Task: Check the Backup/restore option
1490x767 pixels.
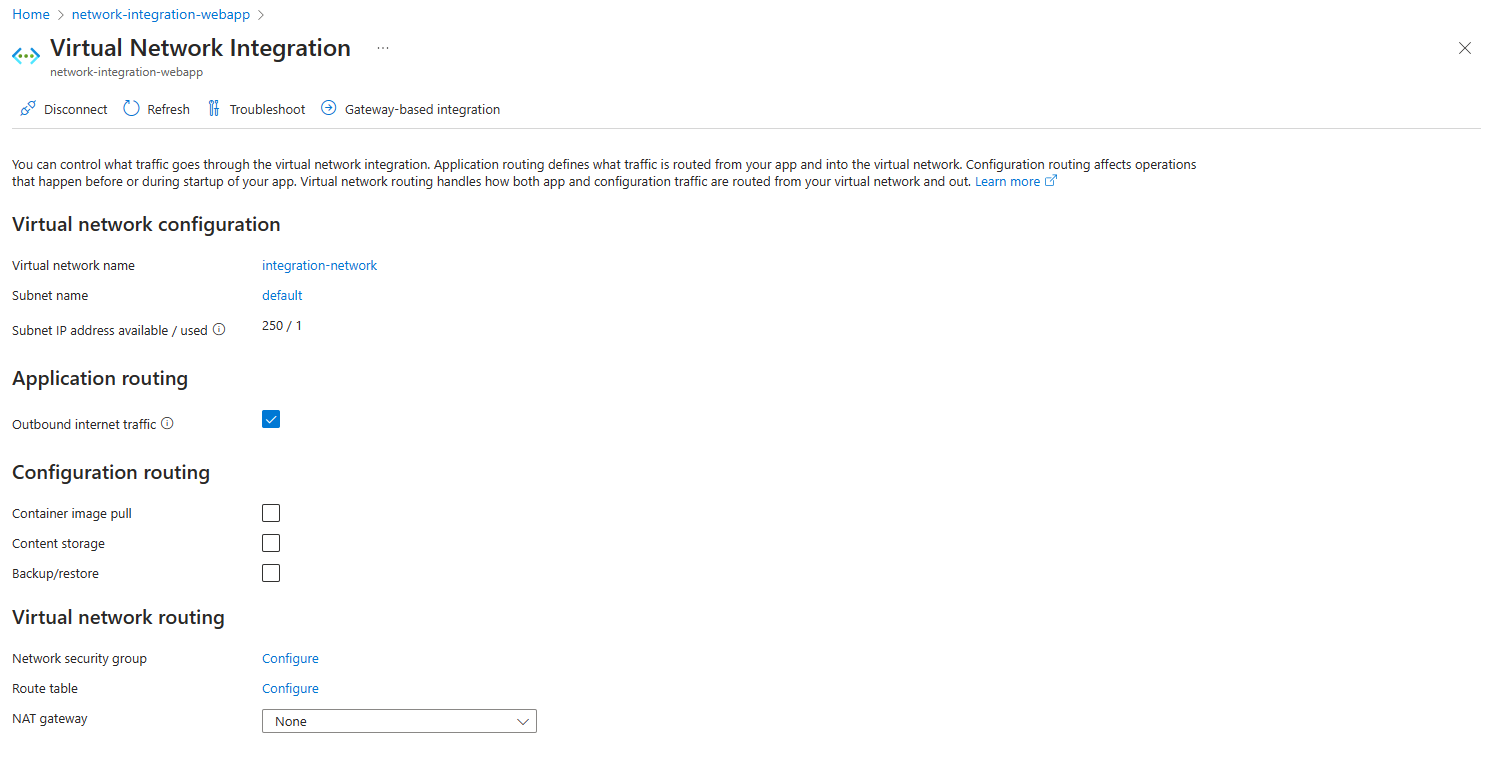Action: tap(270, 572)
